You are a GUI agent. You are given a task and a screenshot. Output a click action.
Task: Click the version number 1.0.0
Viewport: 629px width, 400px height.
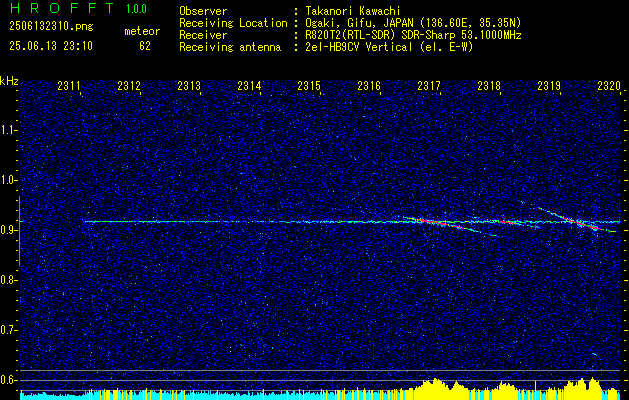coord(136,9)
